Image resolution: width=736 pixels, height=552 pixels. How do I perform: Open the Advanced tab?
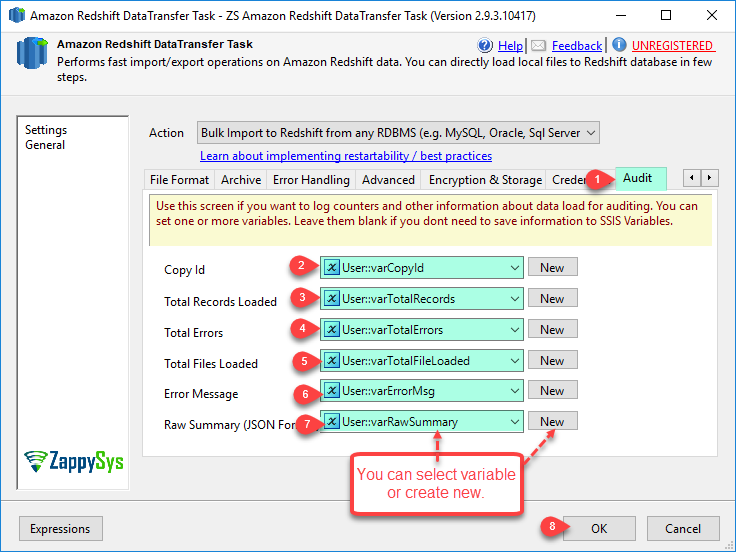tap(388, 180)
